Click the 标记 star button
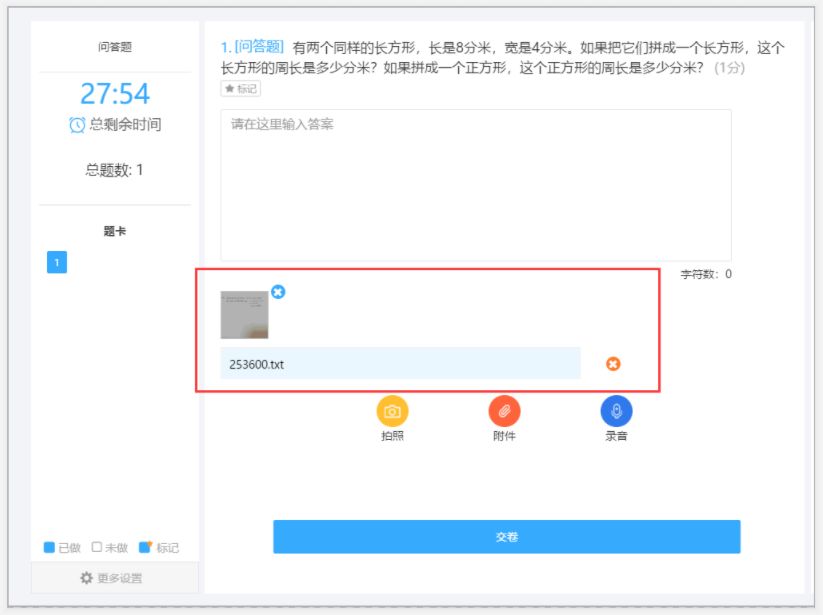This screenshot has width=823, height=615. point(241,89)
